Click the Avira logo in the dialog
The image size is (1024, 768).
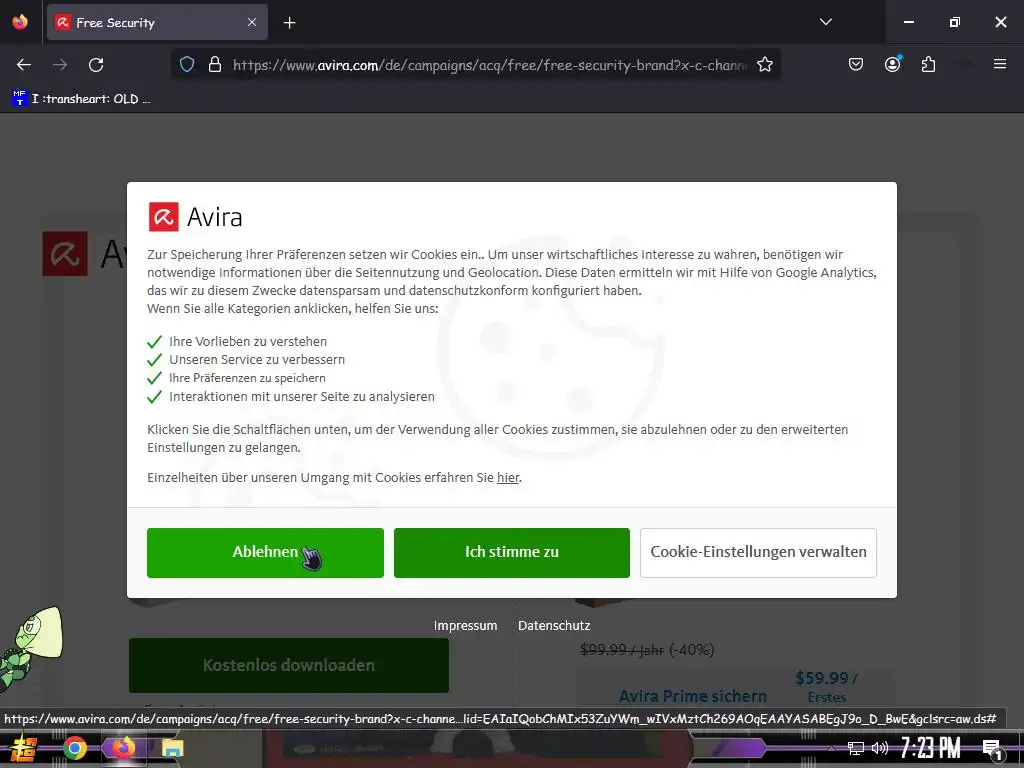pos(195,217)
